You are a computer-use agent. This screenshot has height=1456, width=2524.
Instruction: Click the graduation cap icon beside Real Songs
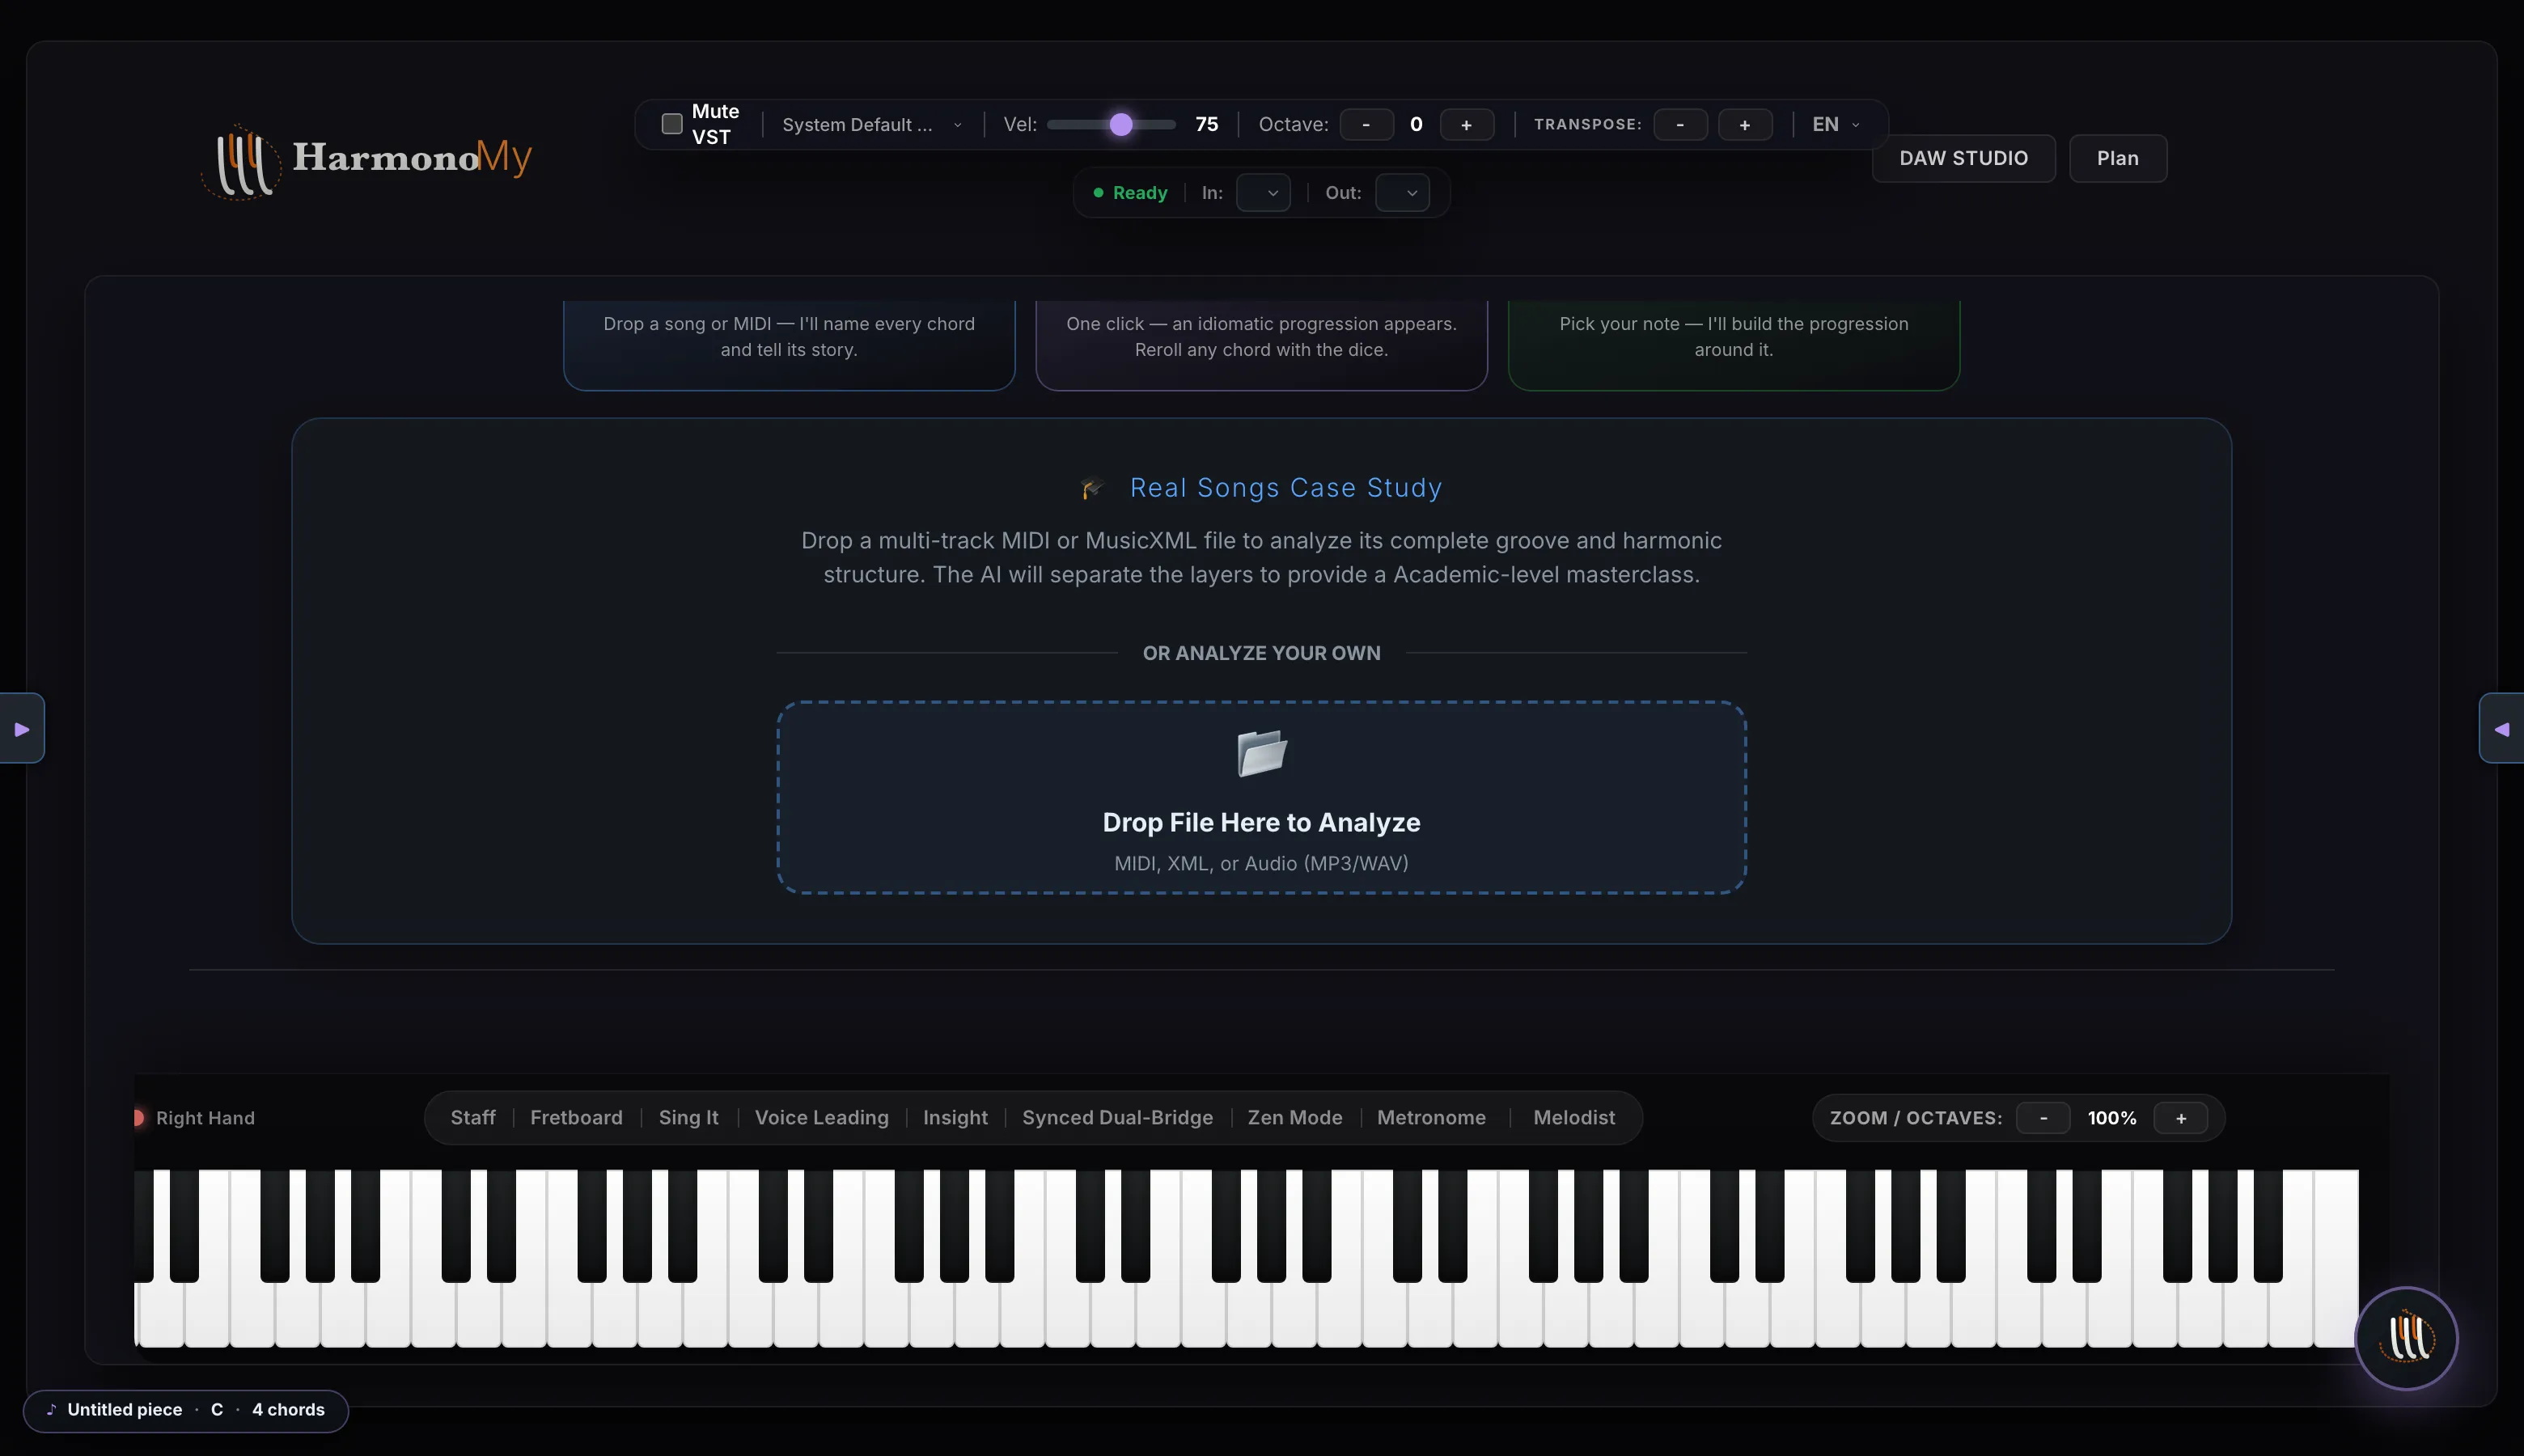point(1092,488)
